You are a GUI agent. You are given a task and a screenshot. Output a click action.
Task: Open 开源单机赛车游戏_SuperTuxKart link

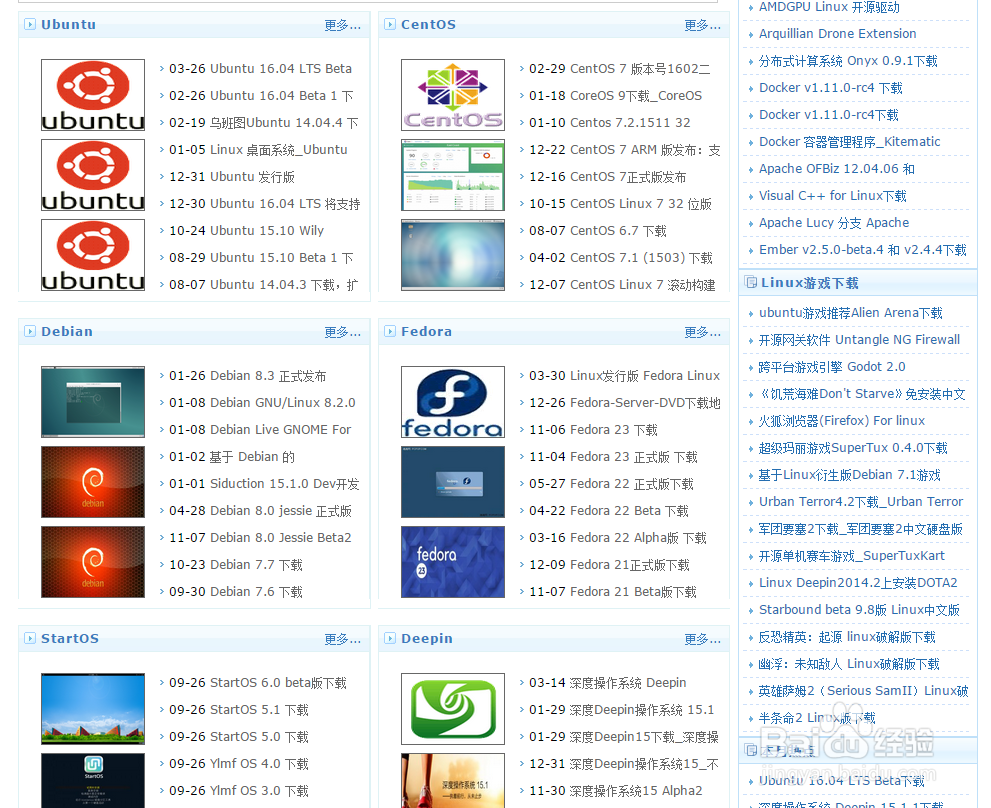852,556
